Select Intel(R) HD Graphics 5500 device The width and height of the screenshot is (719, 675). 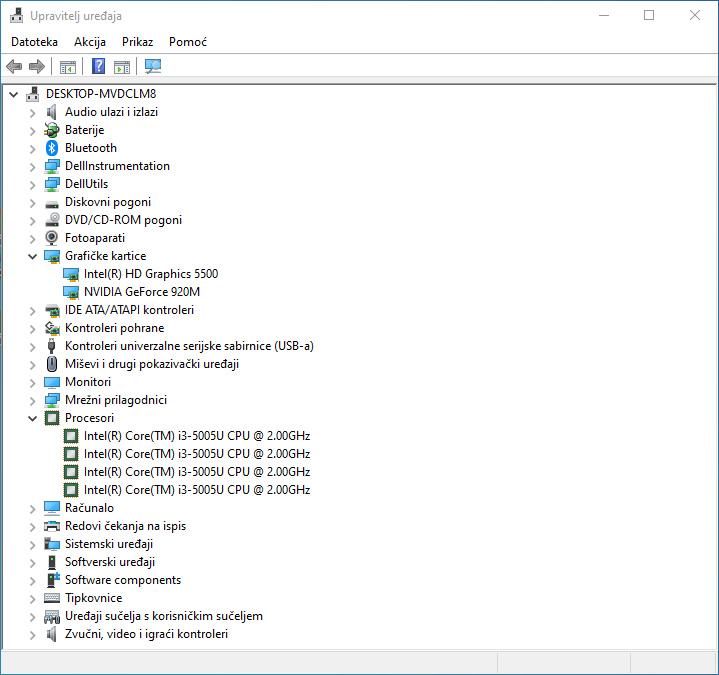tap(151, 274)
